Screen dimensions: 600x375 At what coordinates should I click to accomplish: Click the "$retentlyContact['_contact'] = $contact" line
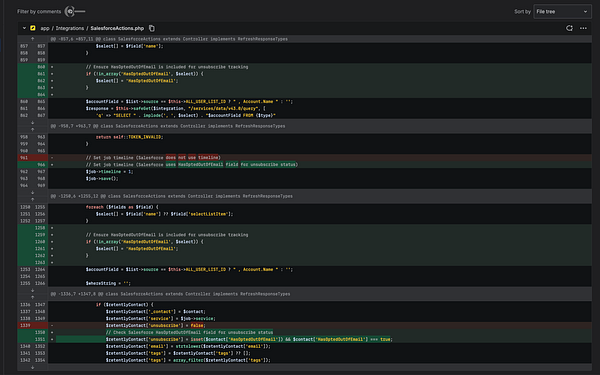pos(156,312)
